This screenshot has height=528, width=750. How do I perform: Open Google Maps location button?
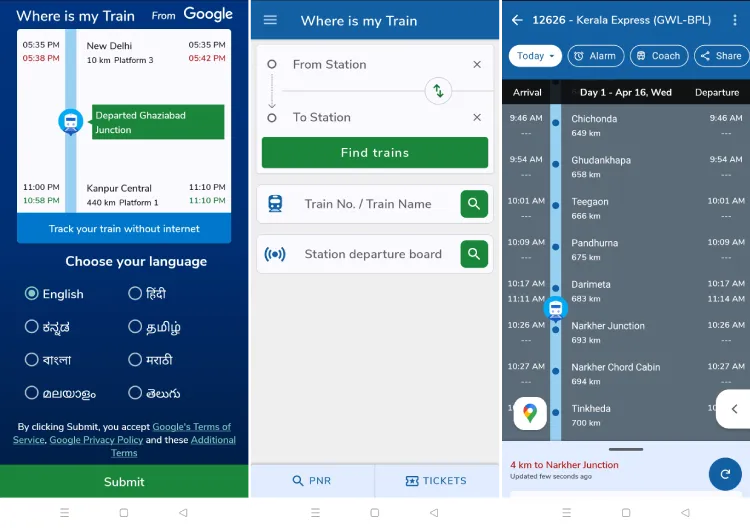coord(530,413)
